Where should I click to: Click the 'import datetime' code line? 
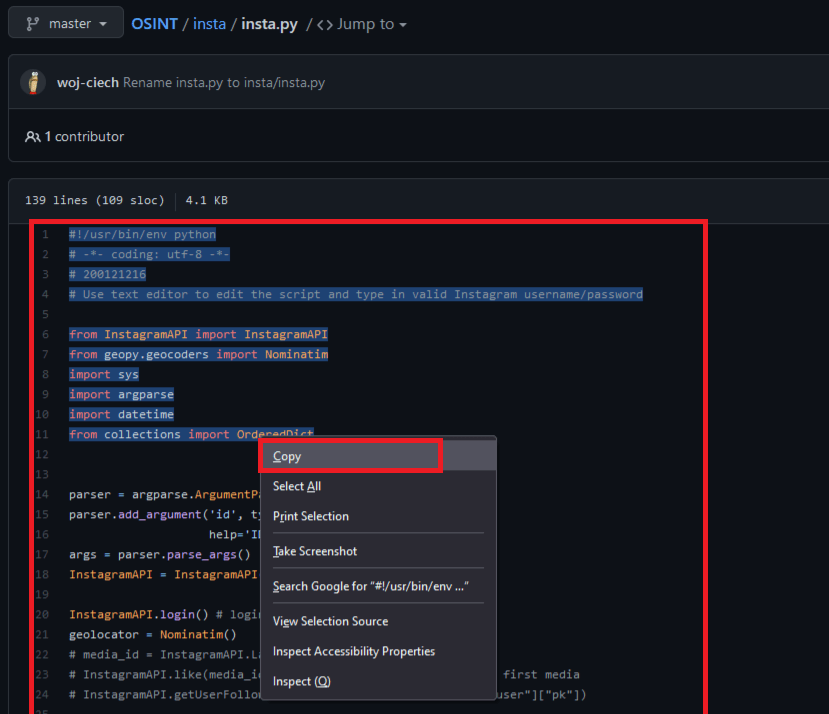(121, 415)
